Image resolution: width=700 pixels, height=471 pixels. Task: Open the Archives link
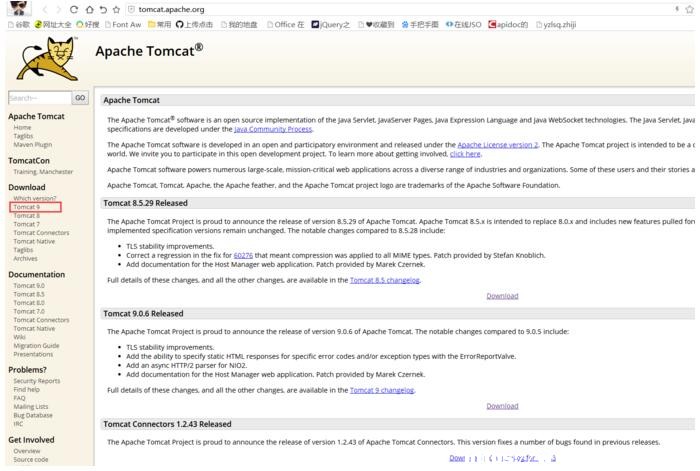point(25,258)
